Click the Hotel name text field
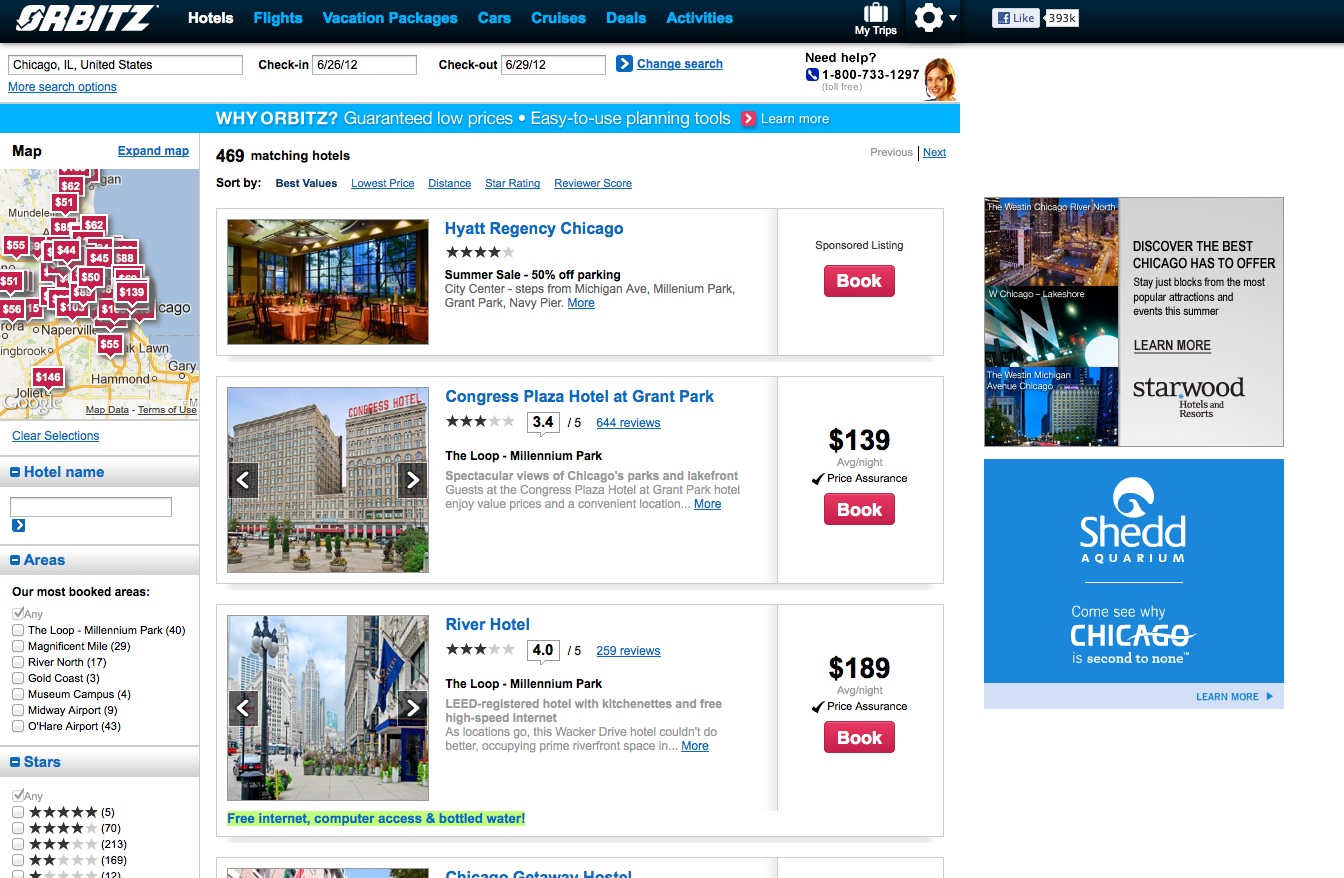Screen dimensions: 1344x878 tap(91, 507)
